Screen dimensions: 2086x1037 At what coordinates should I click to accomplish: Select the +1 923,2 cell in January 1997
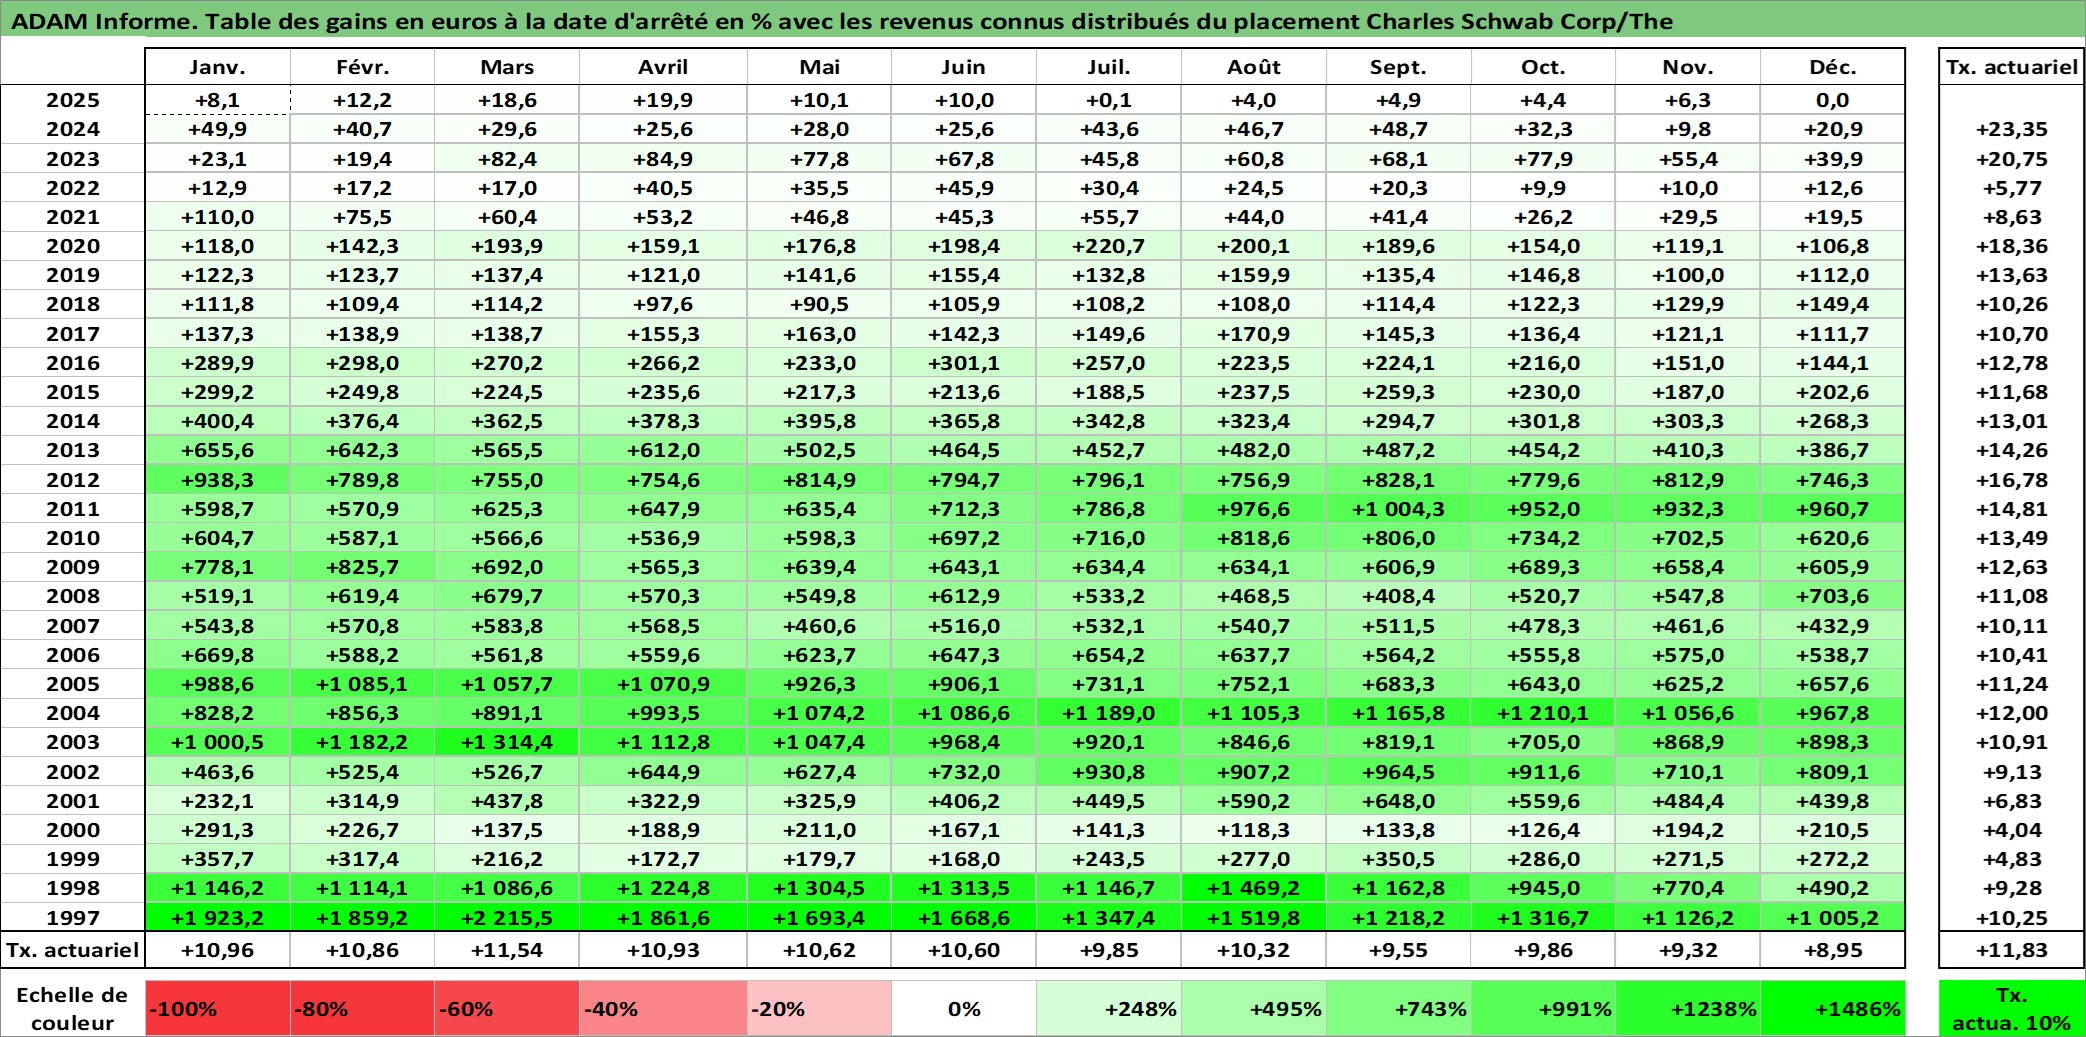tap(217, 918)
